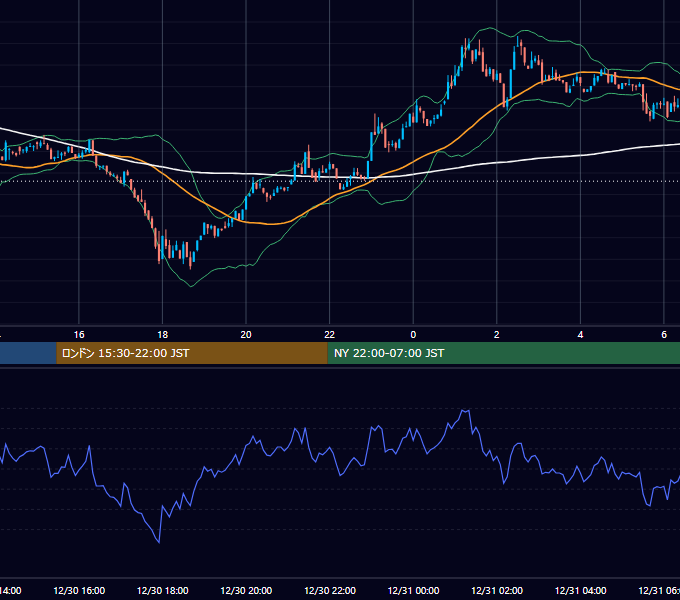Click the NY 22:00-07:00 JST session band
This screenshot has width=680, height=600.
point(503,353)
